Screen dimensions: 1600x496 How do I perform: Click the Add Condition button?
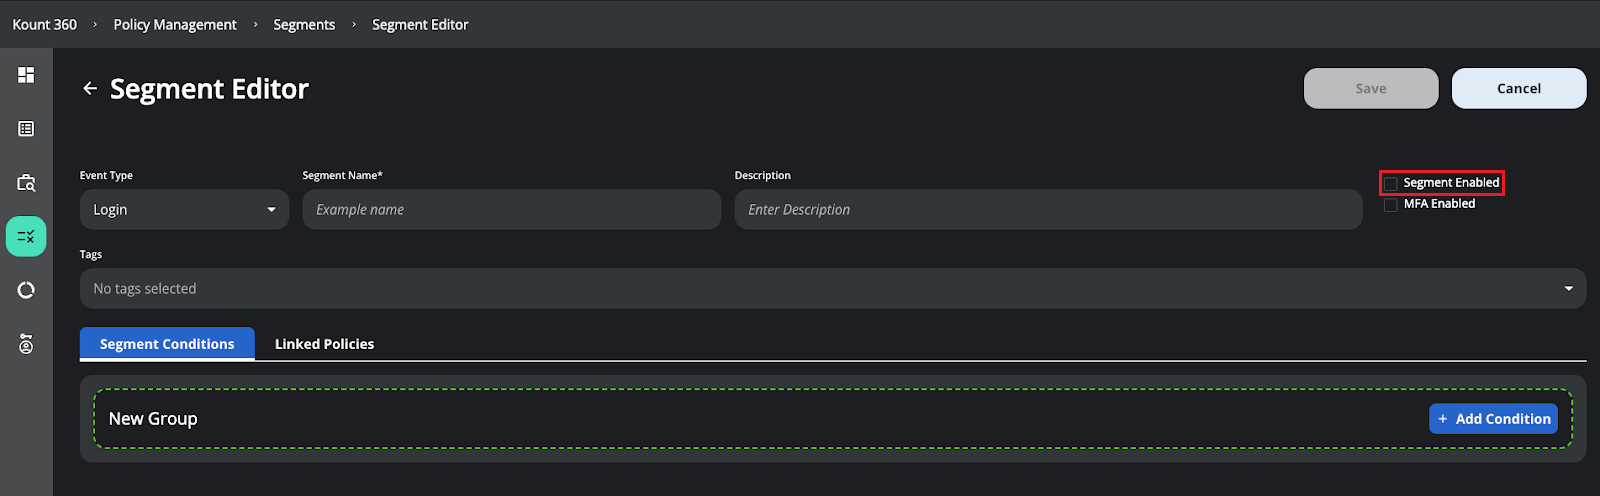coord(1493,419)
